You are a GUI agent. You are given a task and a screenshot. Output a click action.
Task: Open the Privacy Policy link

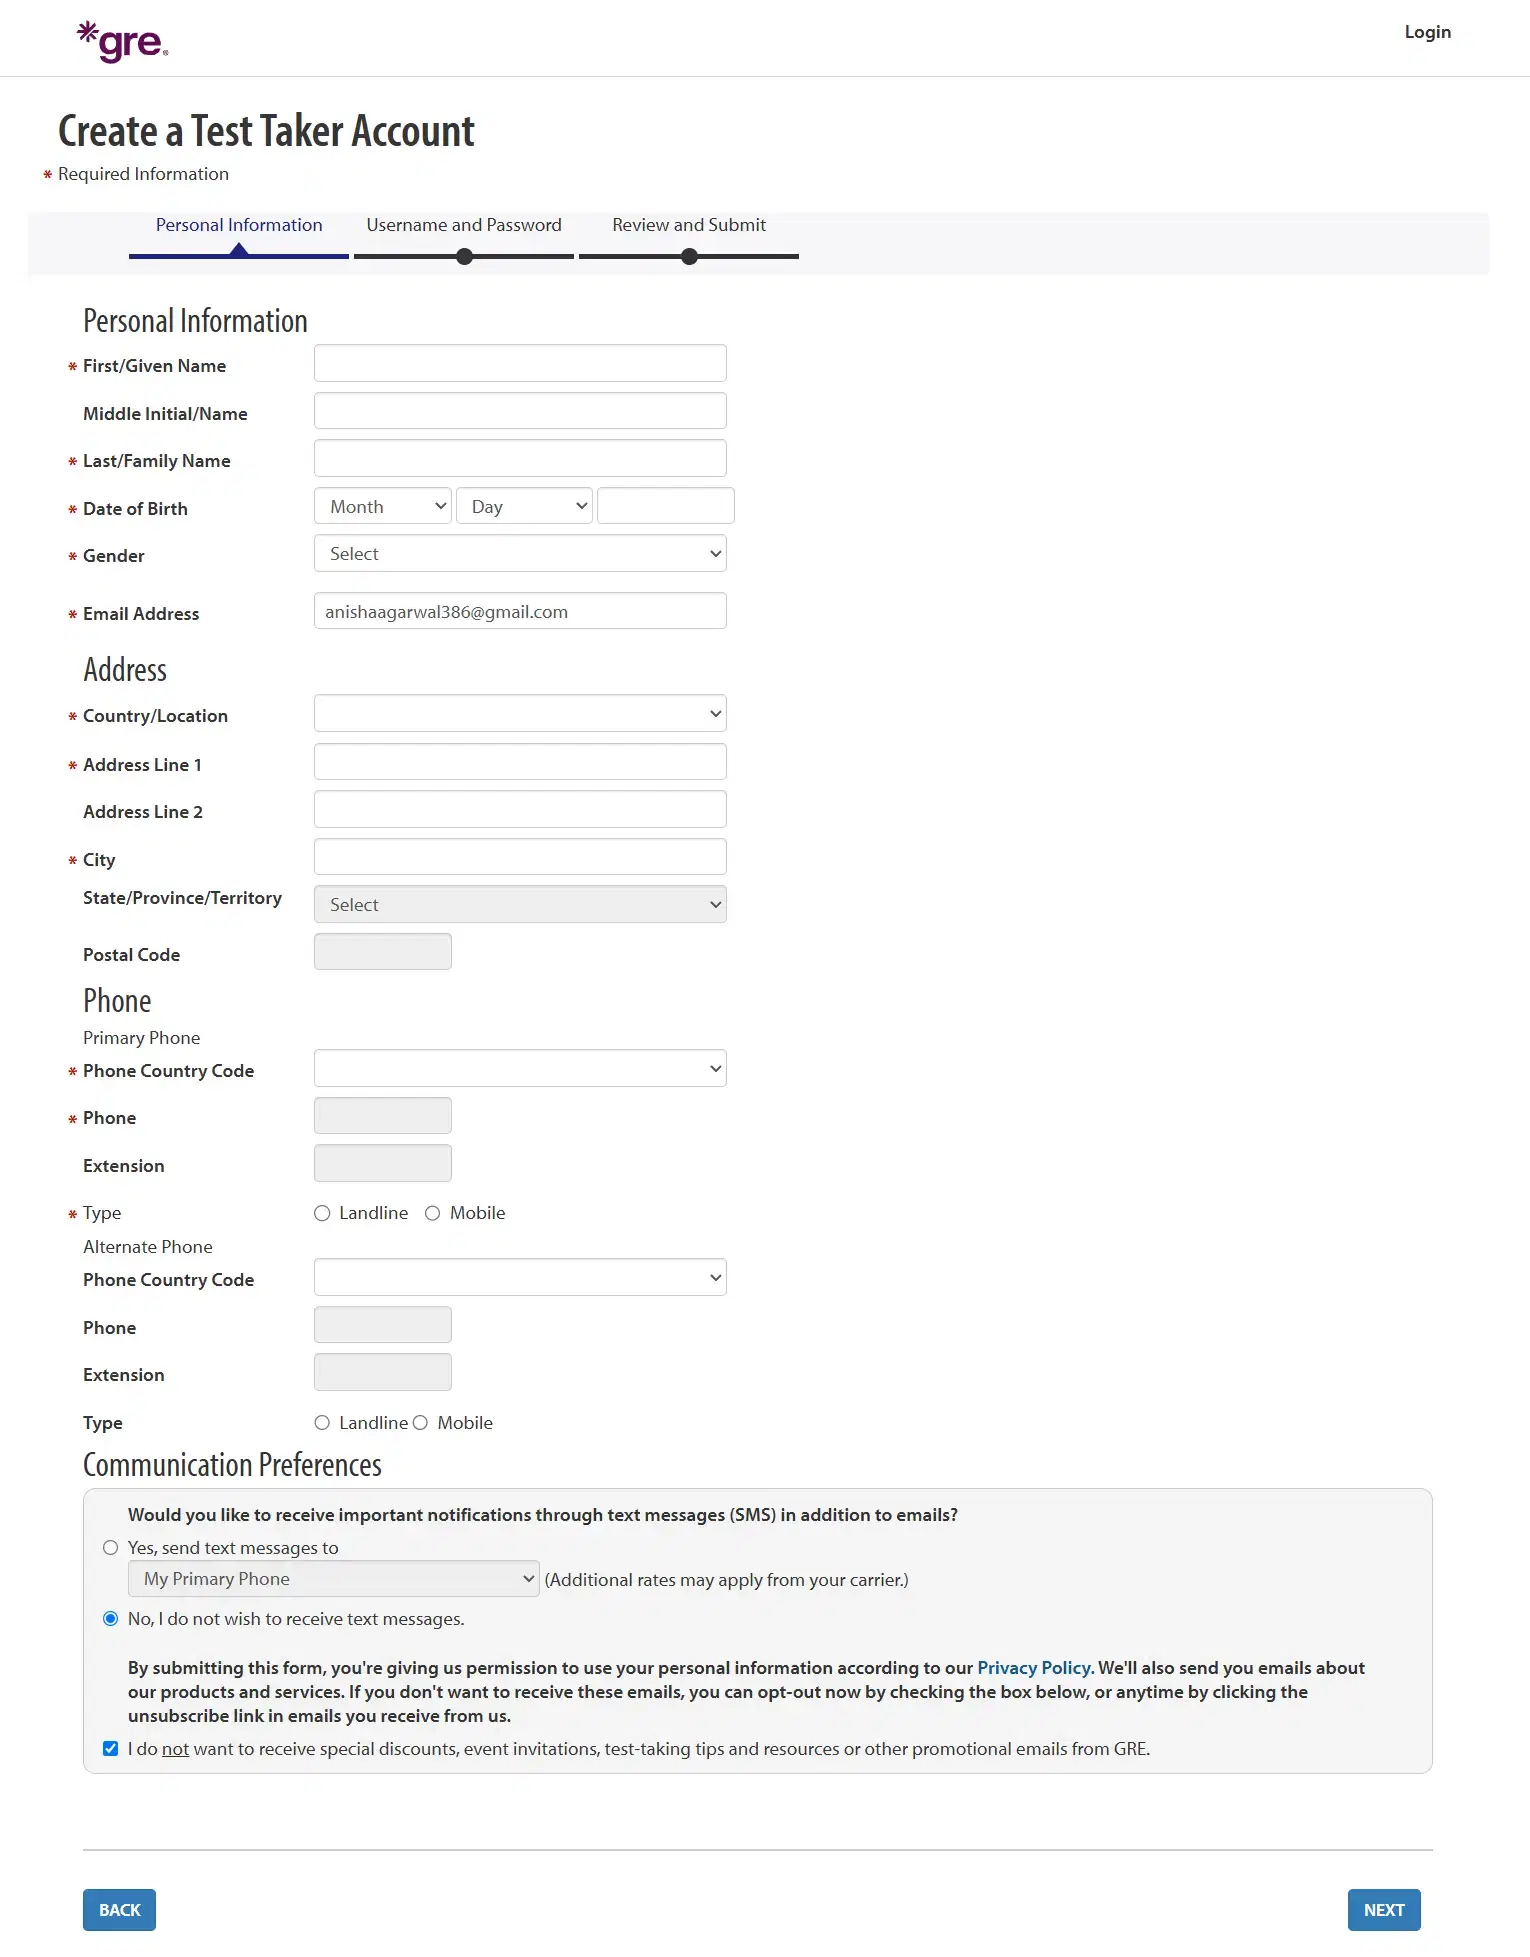tap(1033, 1667)
